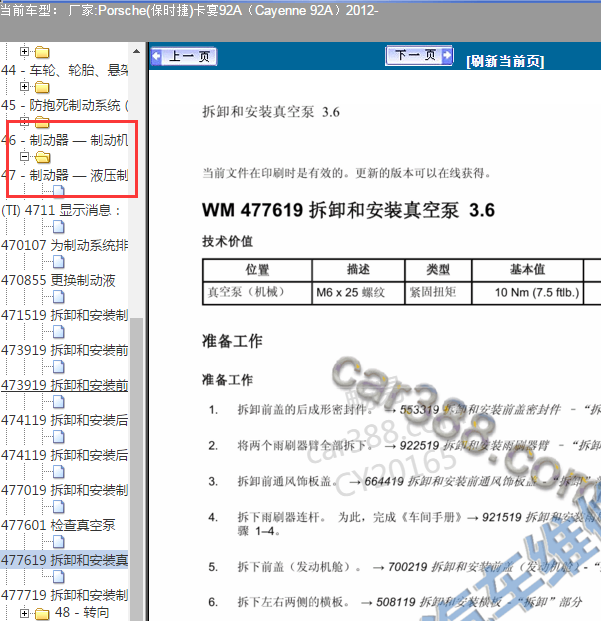Expand folder node for 46 制动器 制动机
Image resolution: width=601 pixels, height=621 pixels.
click(x=25, y=121)
